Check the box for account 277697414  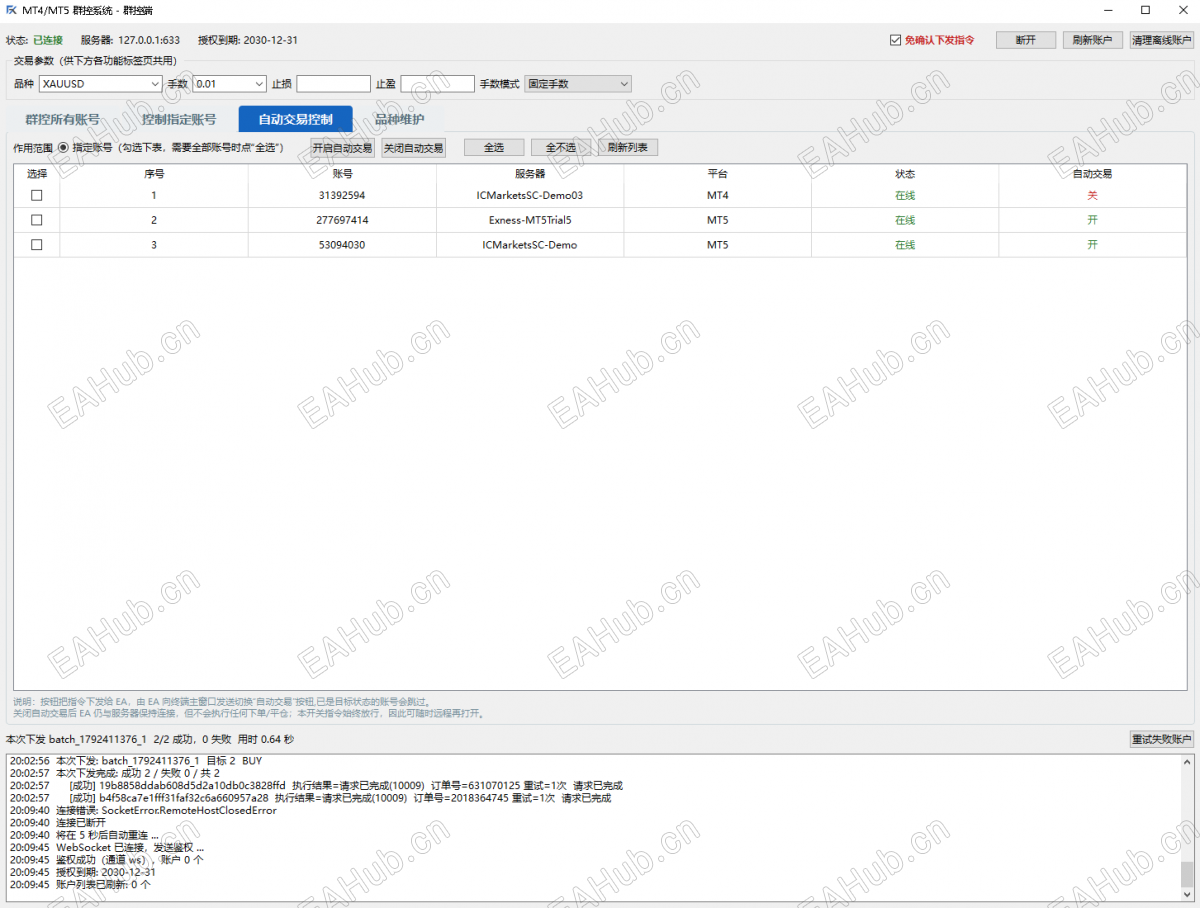[x=37, y=220]
